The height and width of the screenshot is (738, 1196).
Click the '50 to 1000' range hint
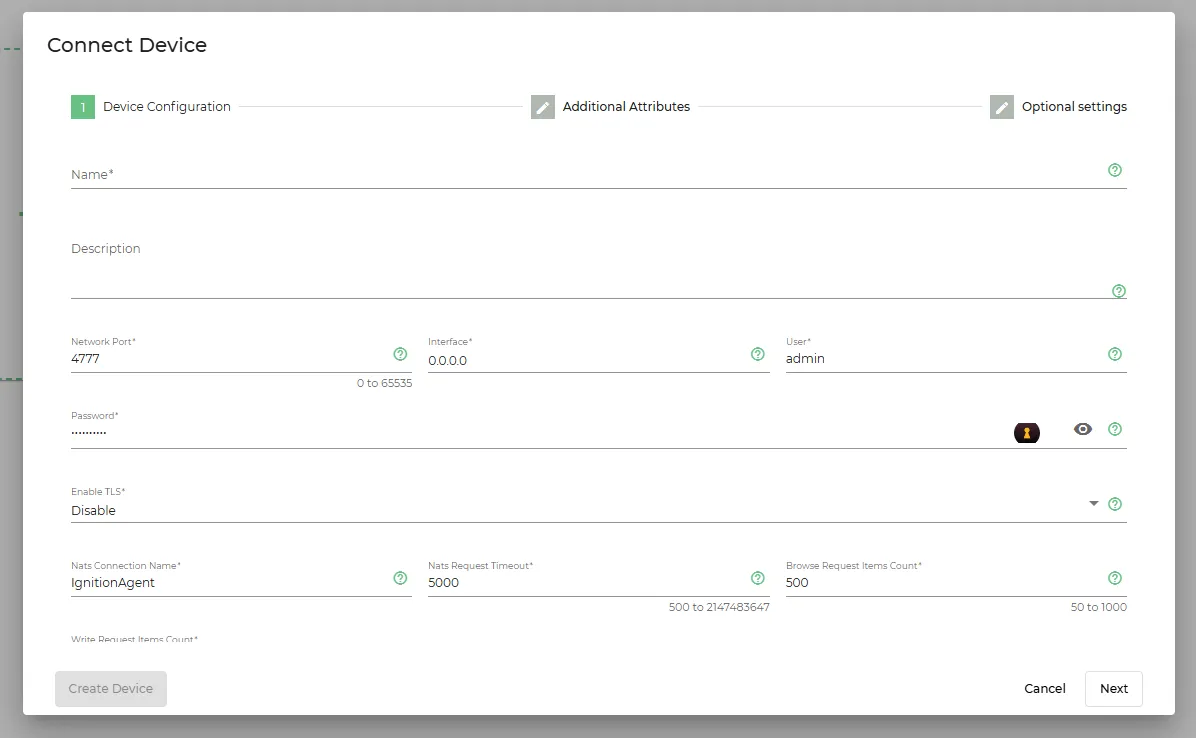pos(1098,607)
